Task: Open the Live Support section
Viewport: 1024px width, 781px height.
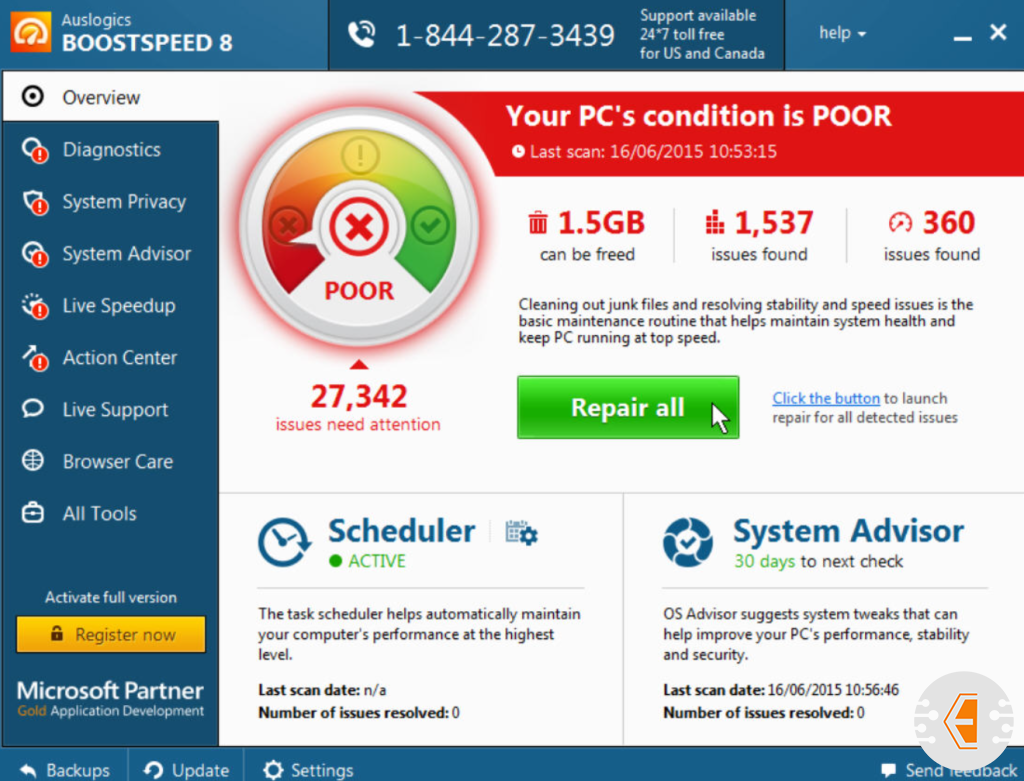Action: 115,410
